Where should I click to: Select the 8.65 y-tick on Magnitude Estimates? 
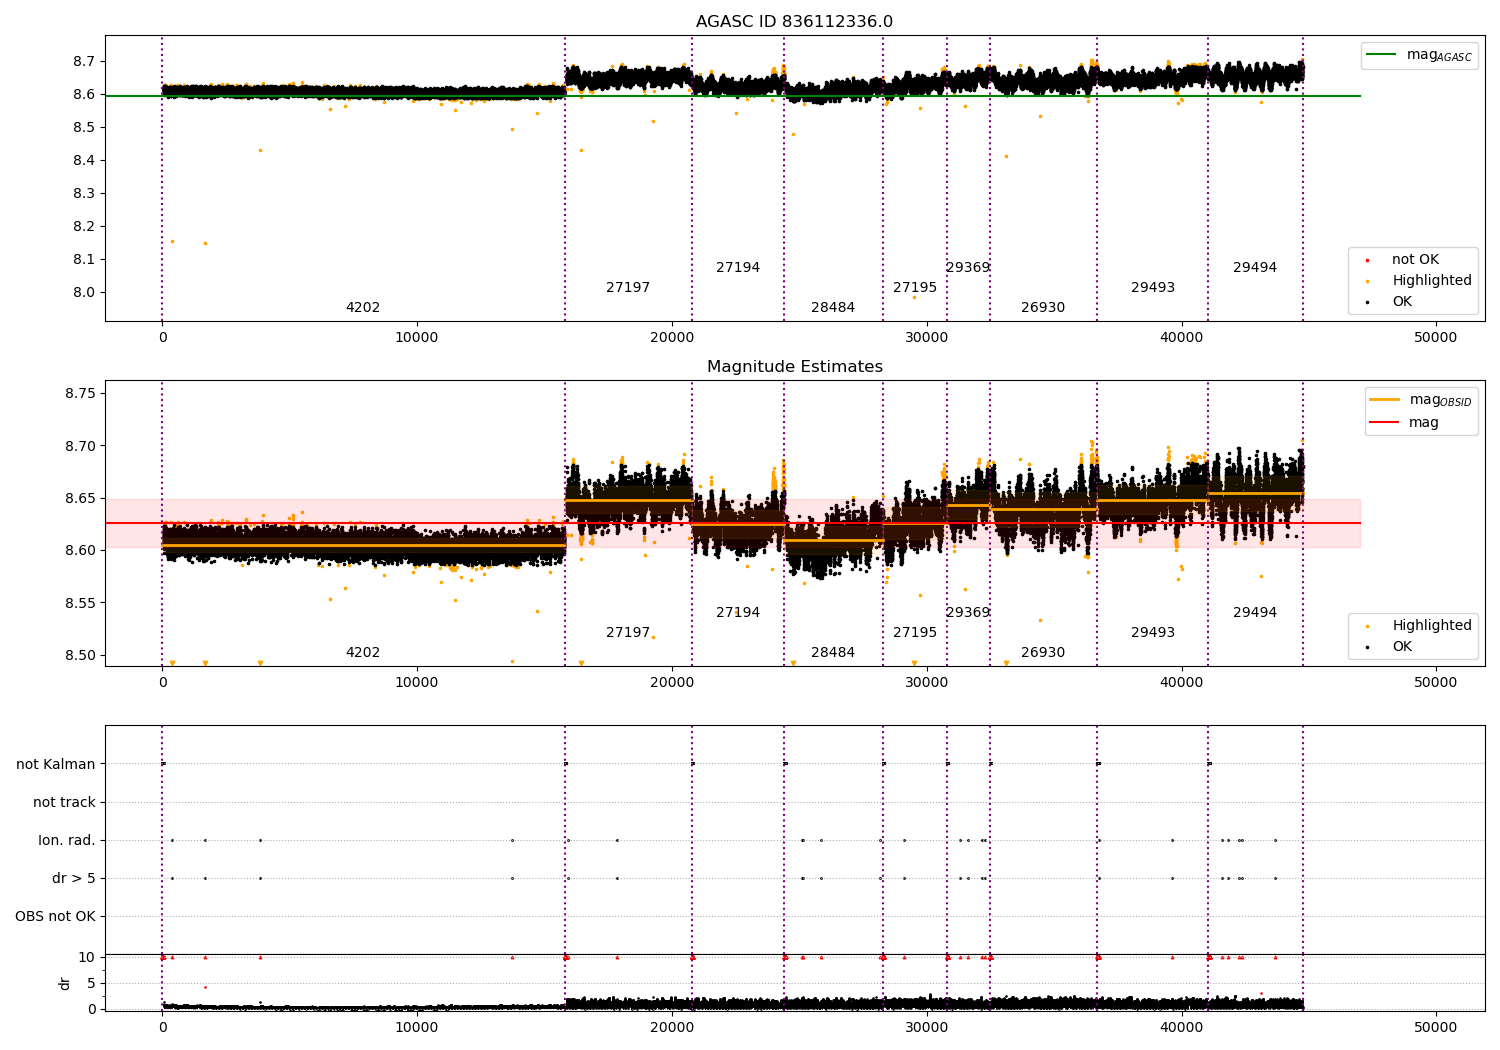[x=80, y=499]
